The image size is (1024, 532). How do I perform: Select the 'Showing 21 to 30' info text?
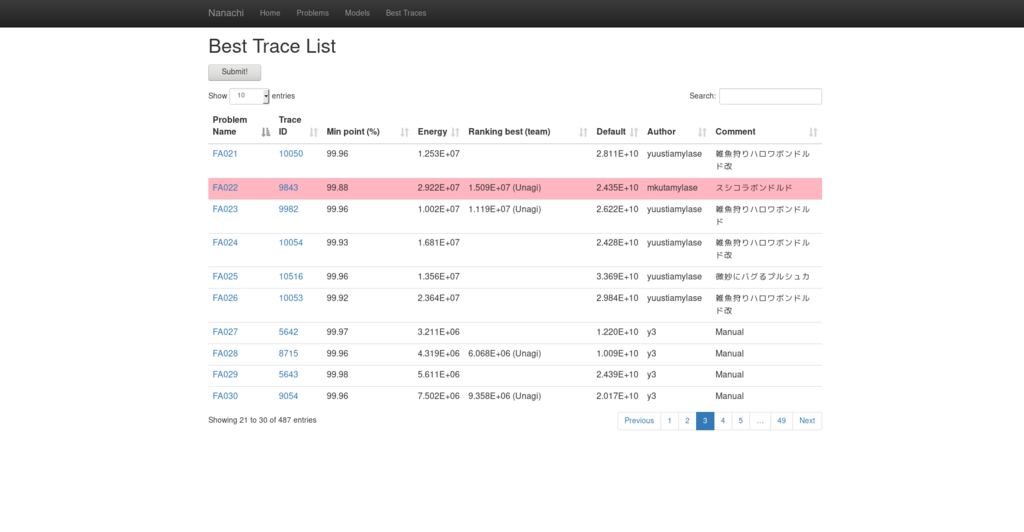point(262,420)
